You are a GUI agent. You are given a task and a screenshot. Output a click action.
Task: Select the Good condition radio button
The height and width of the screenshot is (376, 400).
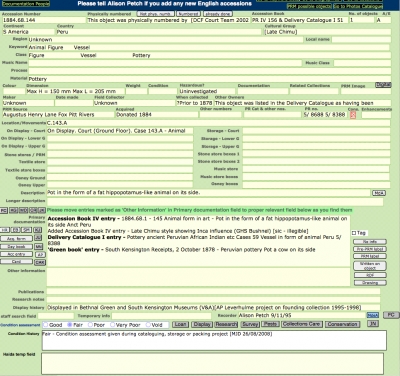coord(46,325)
